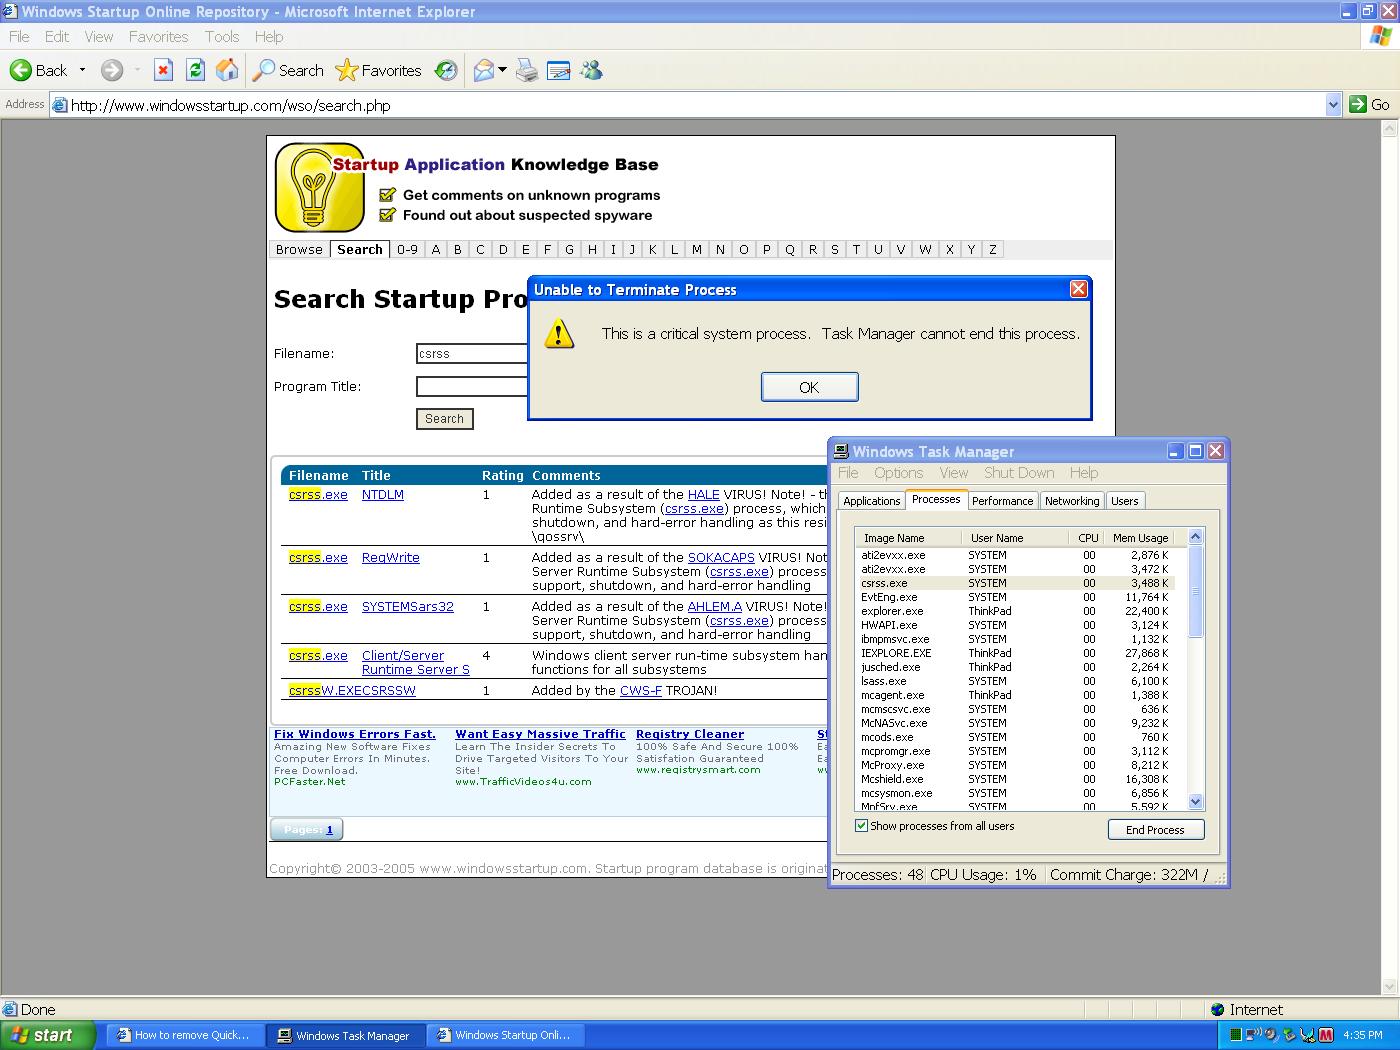Click the Refresh page icon
Image resolution: width=1400 pixels, height=1050 pixels.
(196, 70)
